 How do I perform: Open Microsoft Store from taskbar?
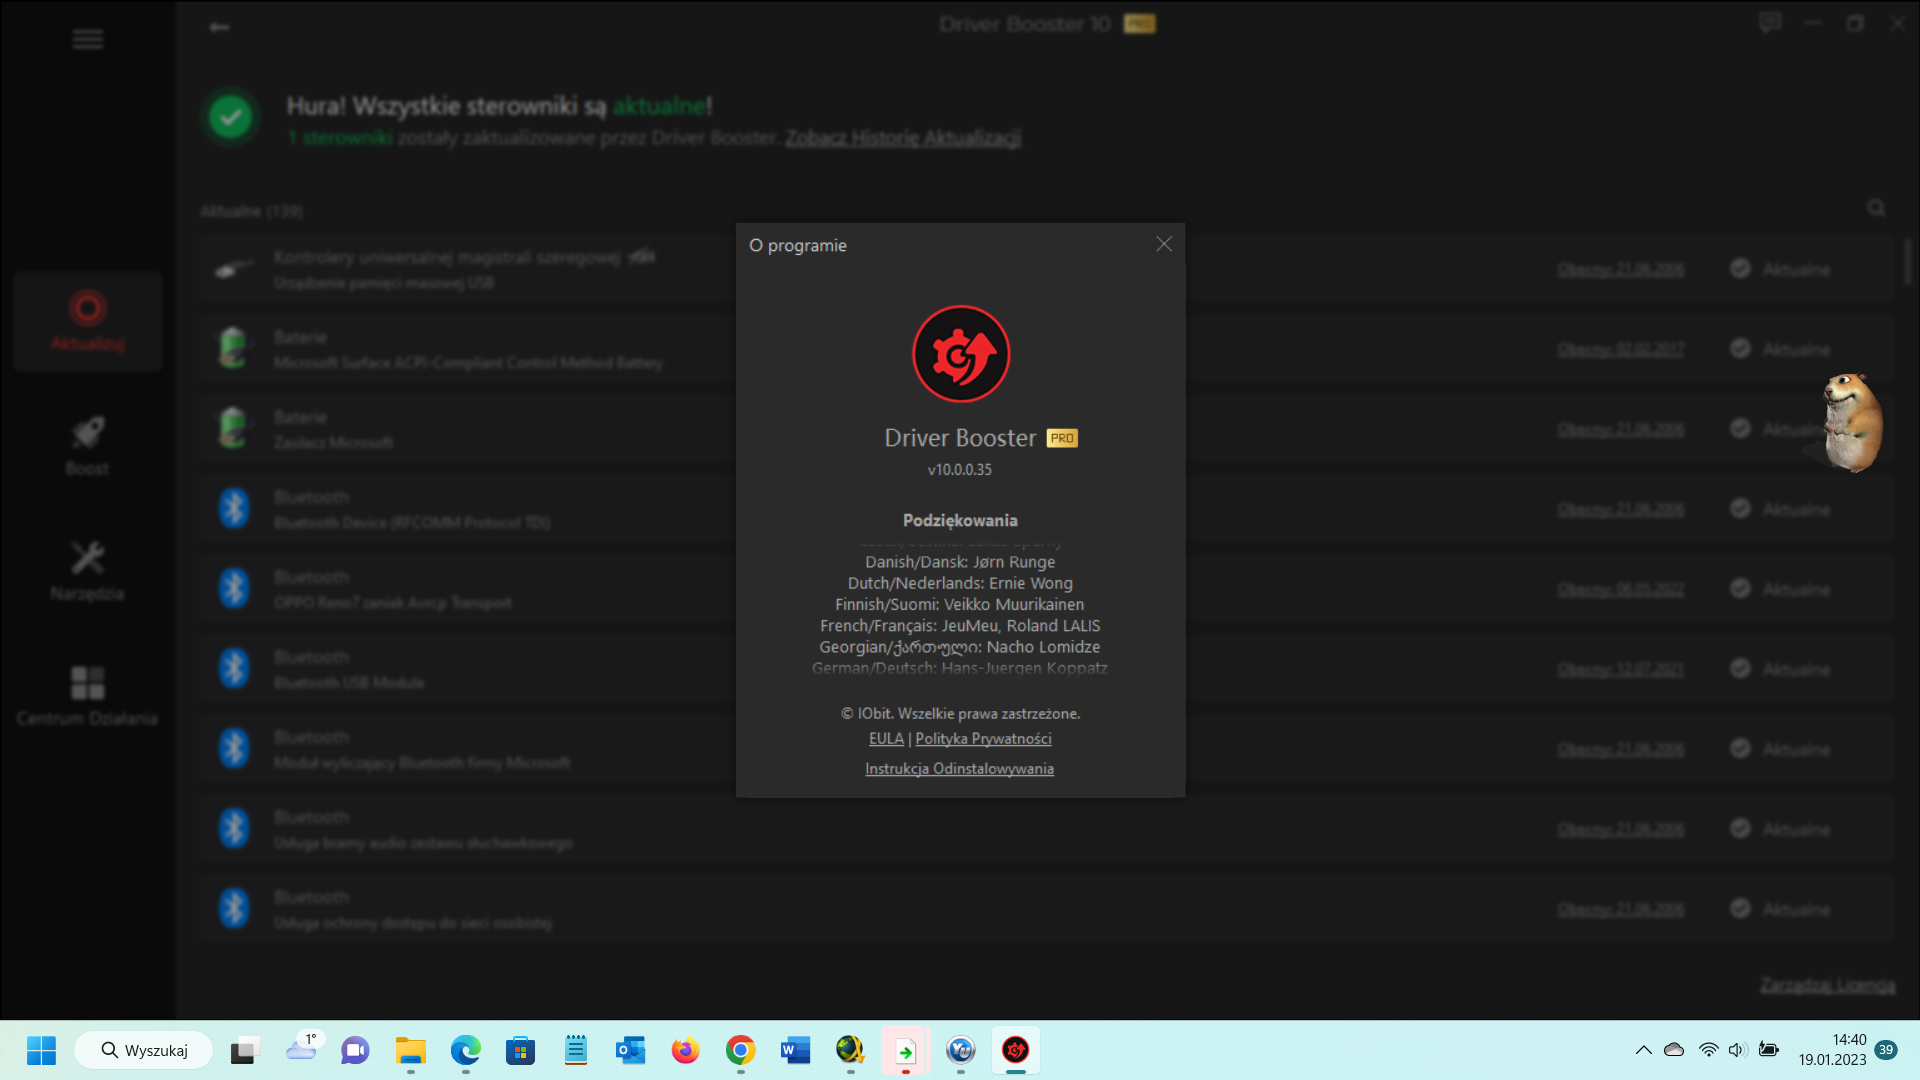pos(520,1050)
